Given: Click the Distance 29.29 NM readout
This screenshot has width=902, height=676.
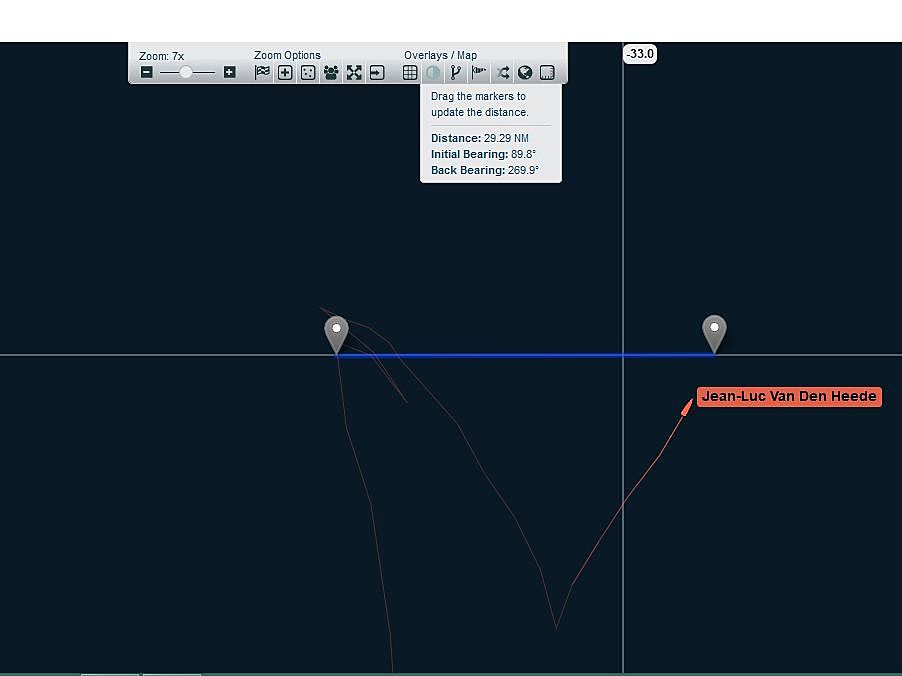Looking at the screenshot, I should click(x=480, y=138).
